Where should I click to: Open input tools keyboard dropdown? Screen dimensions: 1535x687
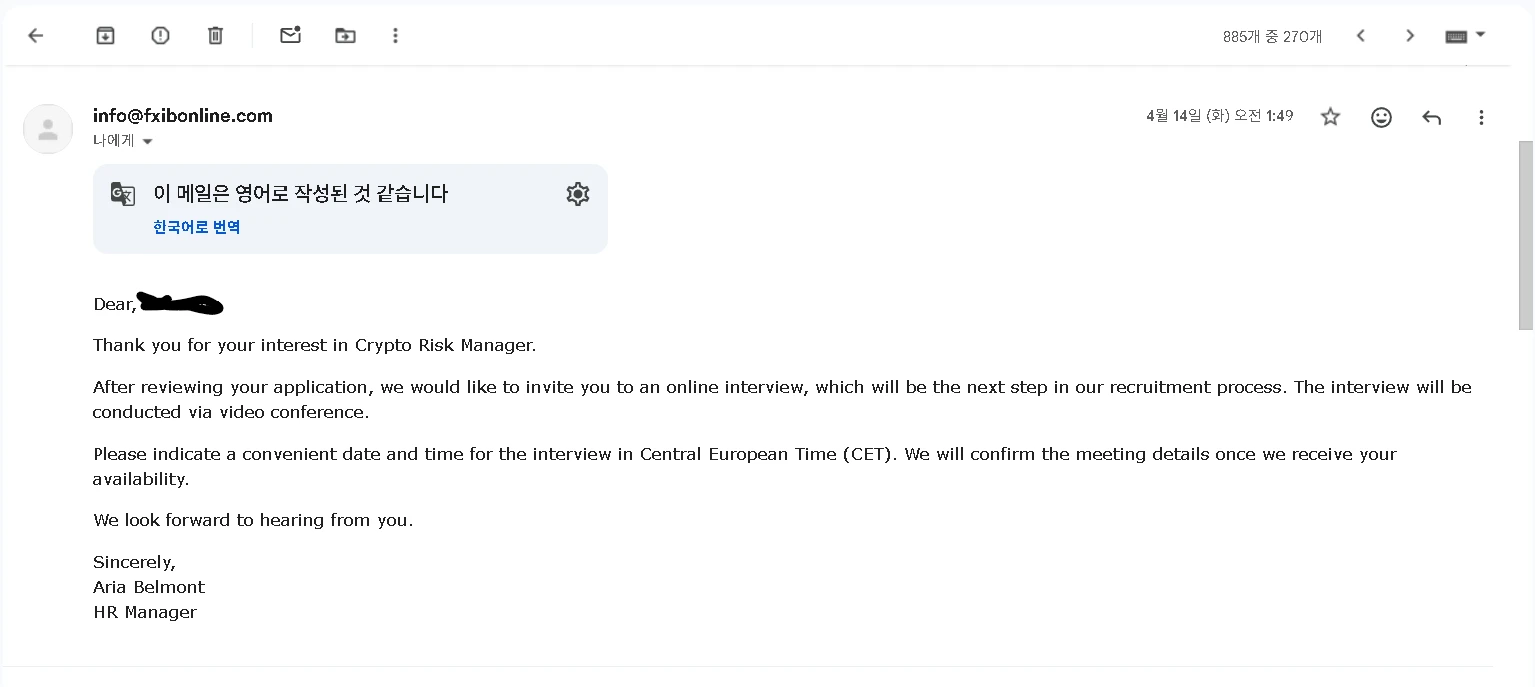(x=1466, y=36)
